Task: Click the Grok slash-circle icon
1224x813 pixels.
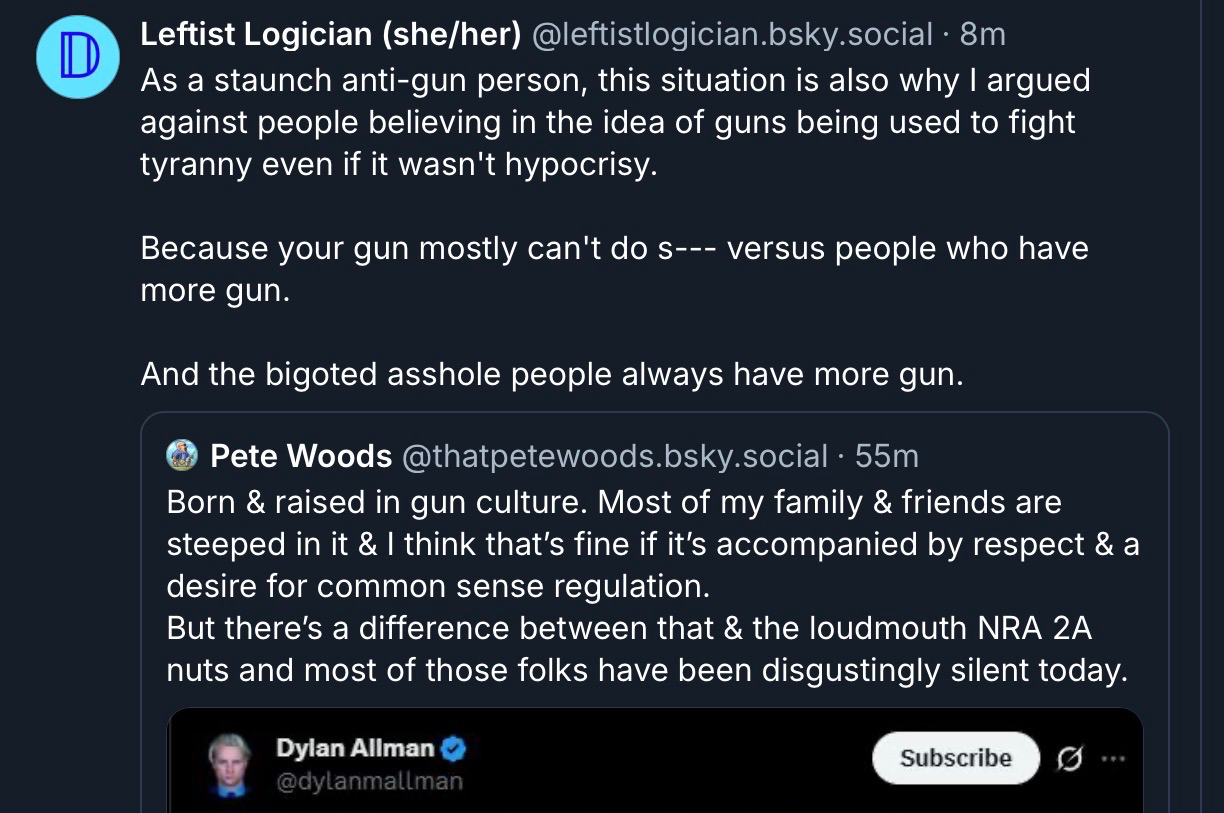Action: tap(1069, 759)
